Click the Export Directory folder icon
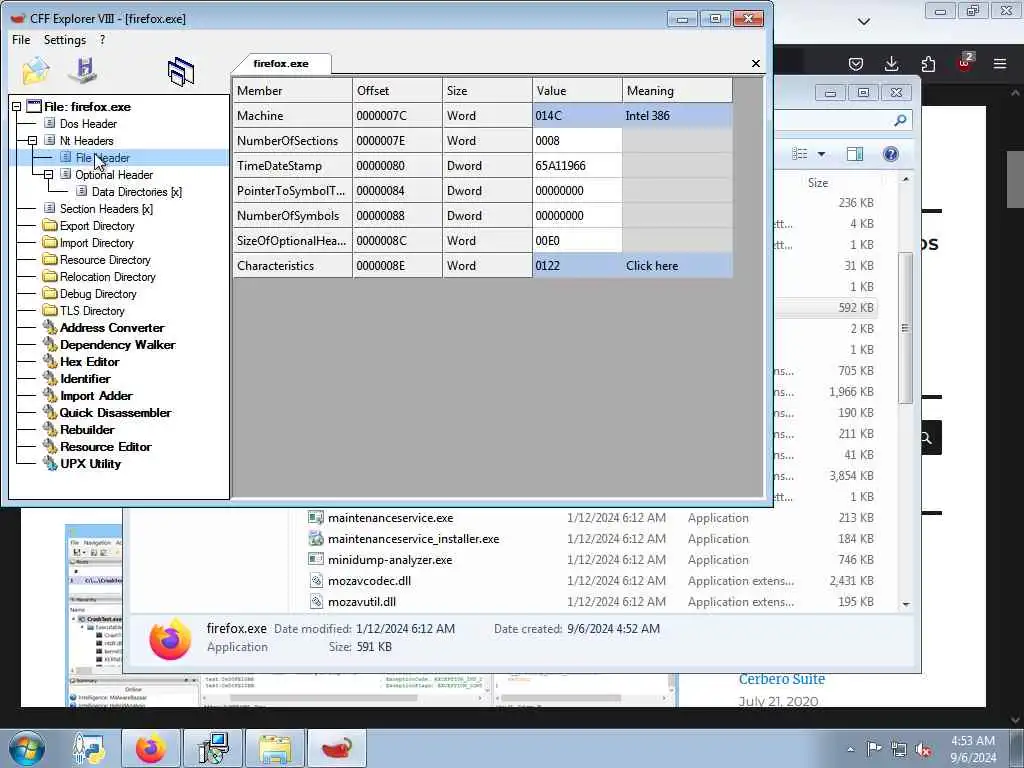Image resolution: width=1024 pixels, height=768 pixels. (x=50, y=225)
